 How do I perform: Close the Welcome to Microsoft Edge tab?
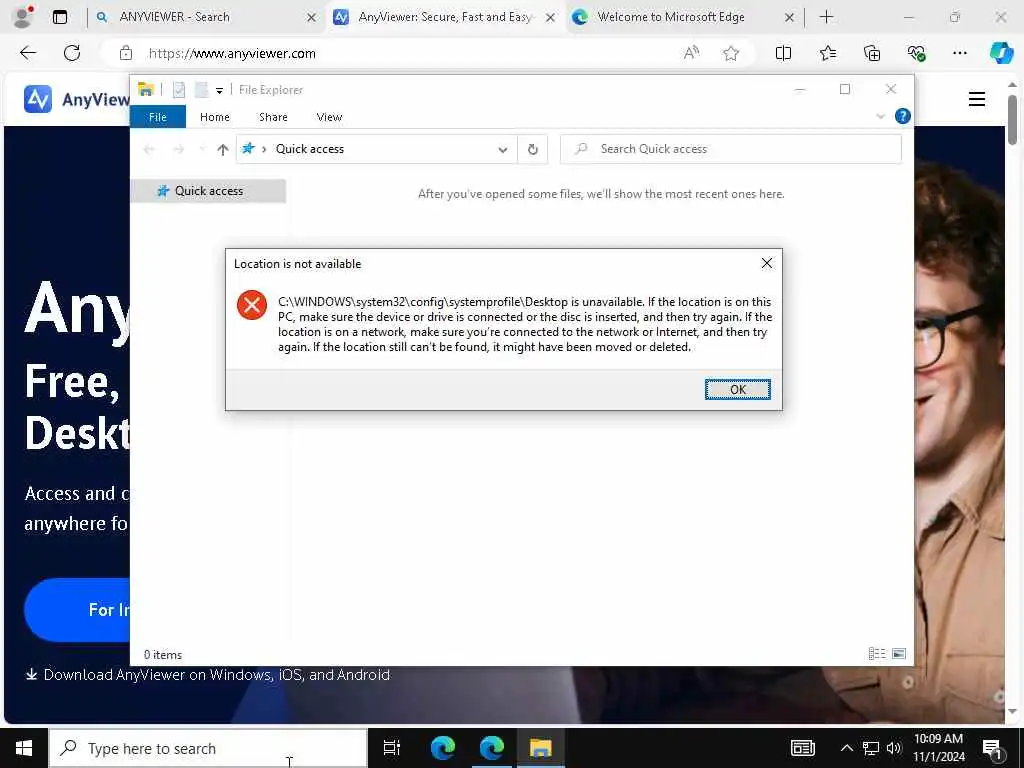(789, 17)
